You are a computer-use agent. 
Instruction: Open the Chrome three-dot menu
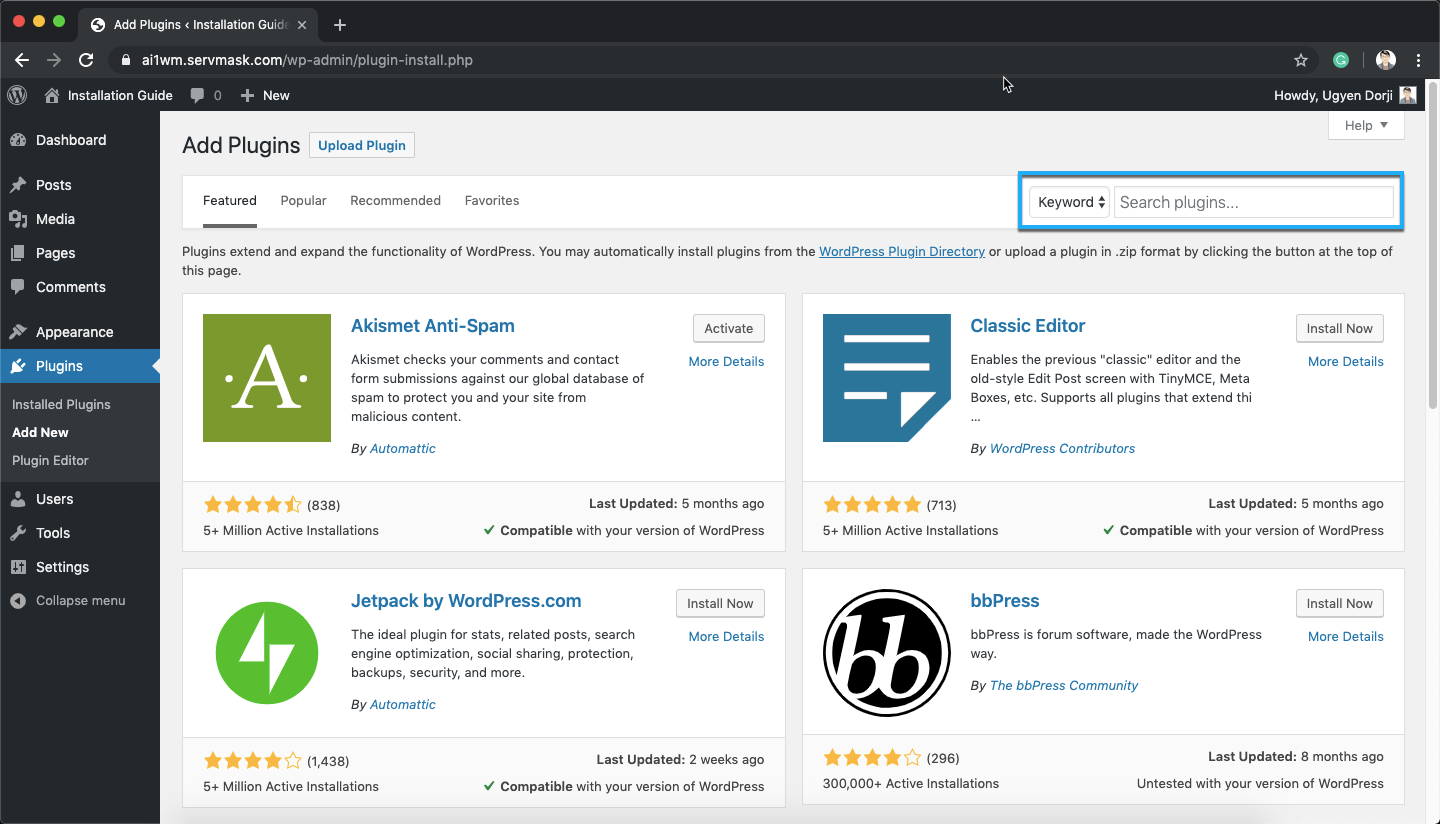(1419, 60)
